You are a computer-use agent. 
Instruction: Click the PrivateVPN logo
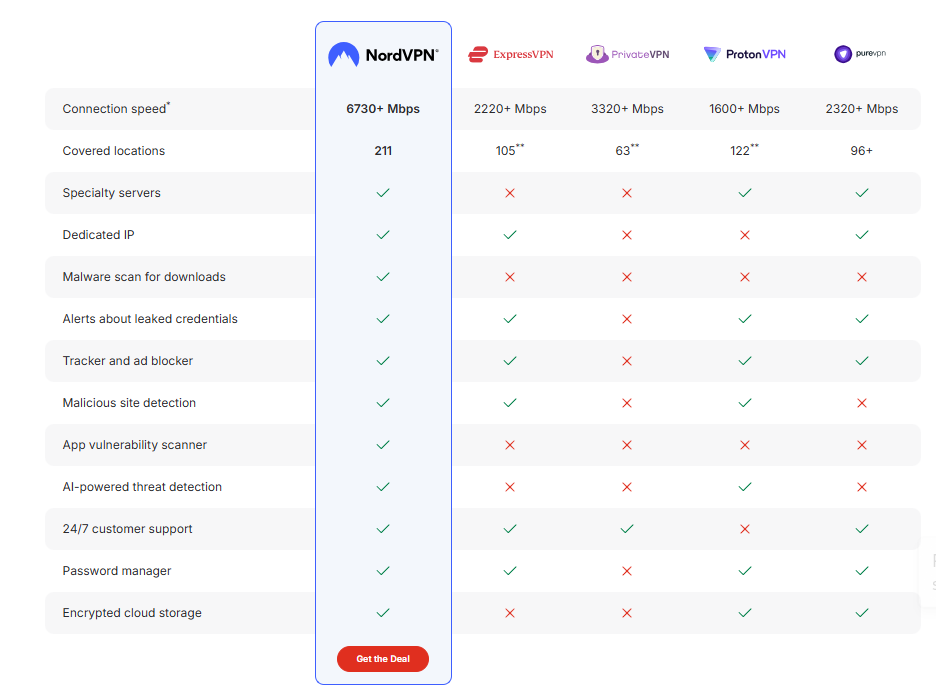click(627, 54)
